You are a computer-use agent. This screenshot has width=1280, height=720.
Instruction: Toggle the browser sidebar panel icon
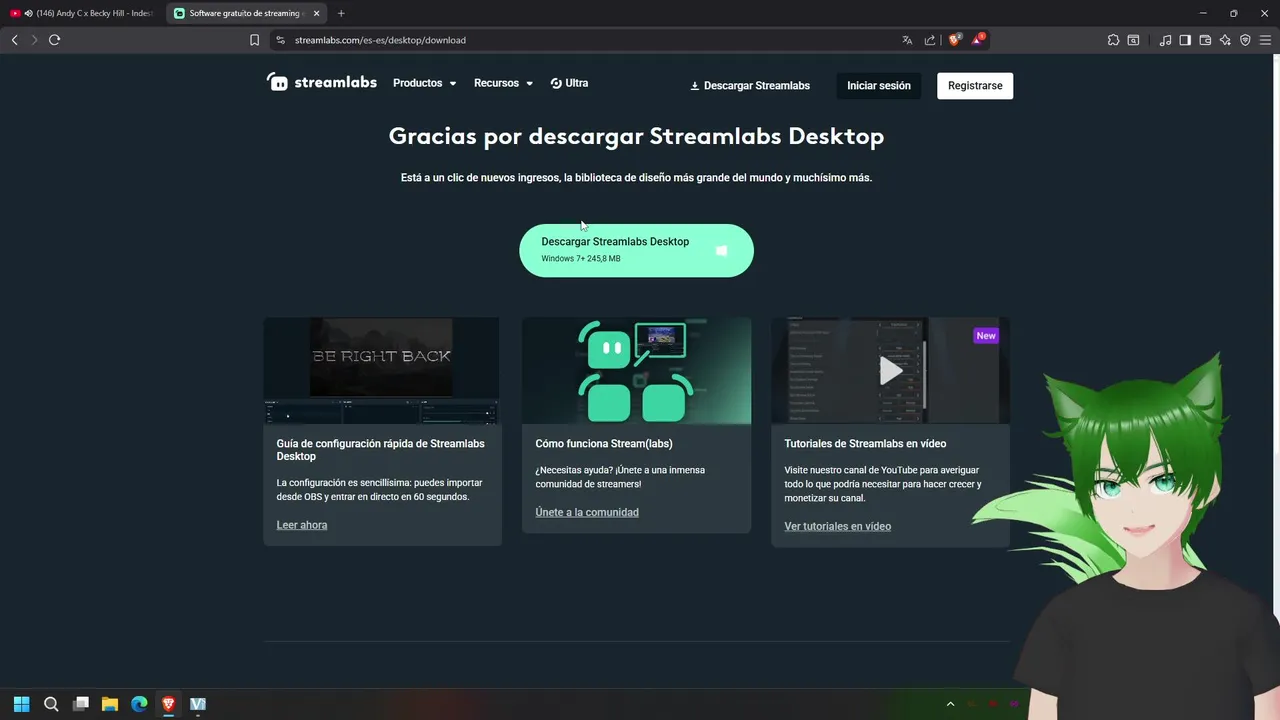point(1185,40)
